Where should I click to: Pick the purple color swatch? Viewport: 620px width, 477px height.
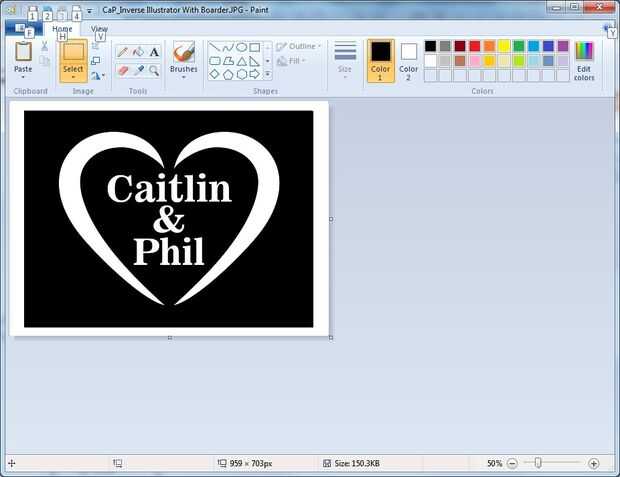(563, 46)
